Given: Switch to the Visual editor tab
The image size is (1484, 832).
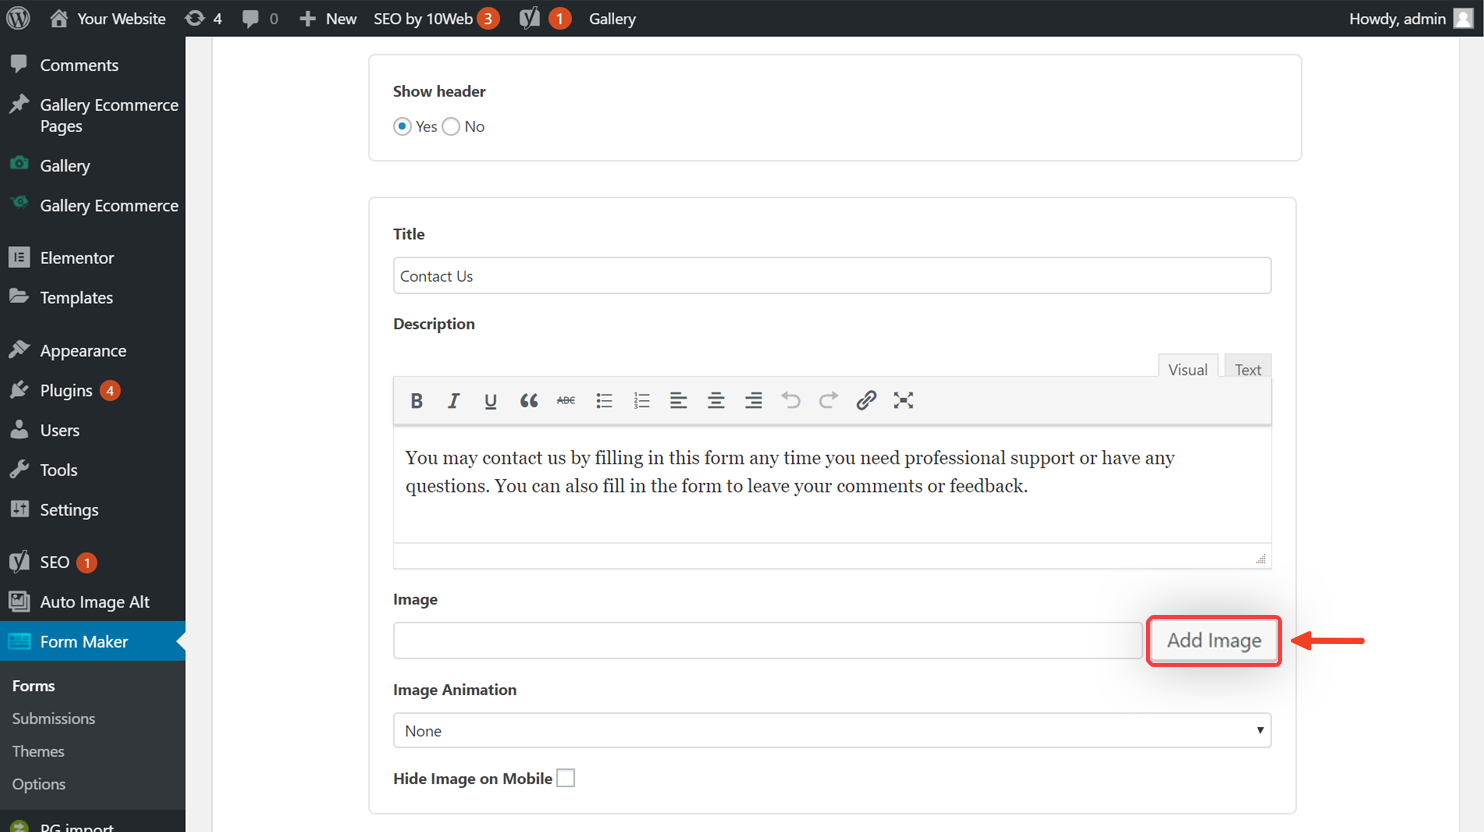Looking at the screenshot, I should point(1187,369).
